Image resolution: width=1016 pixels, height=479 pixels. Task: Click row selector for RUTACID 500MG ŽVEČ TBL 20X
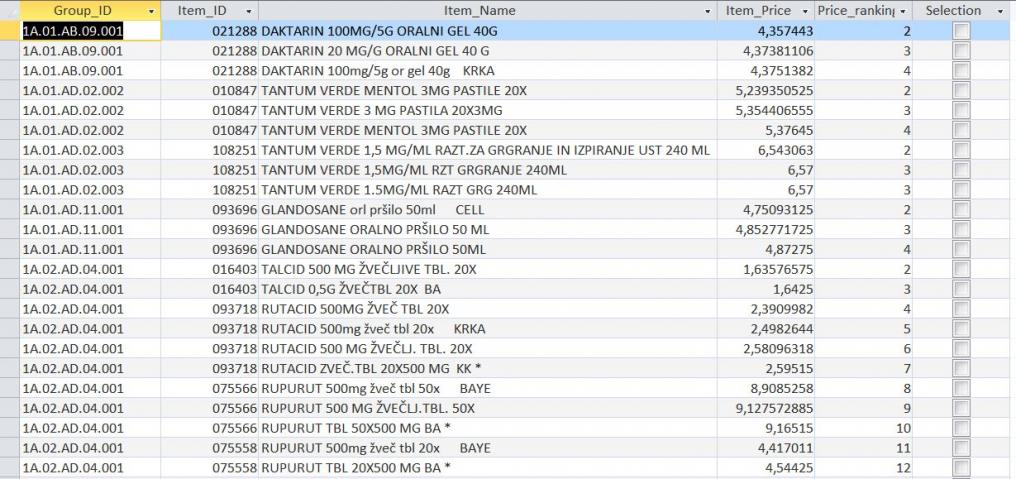pyautogui.click(x=10, y=309)
